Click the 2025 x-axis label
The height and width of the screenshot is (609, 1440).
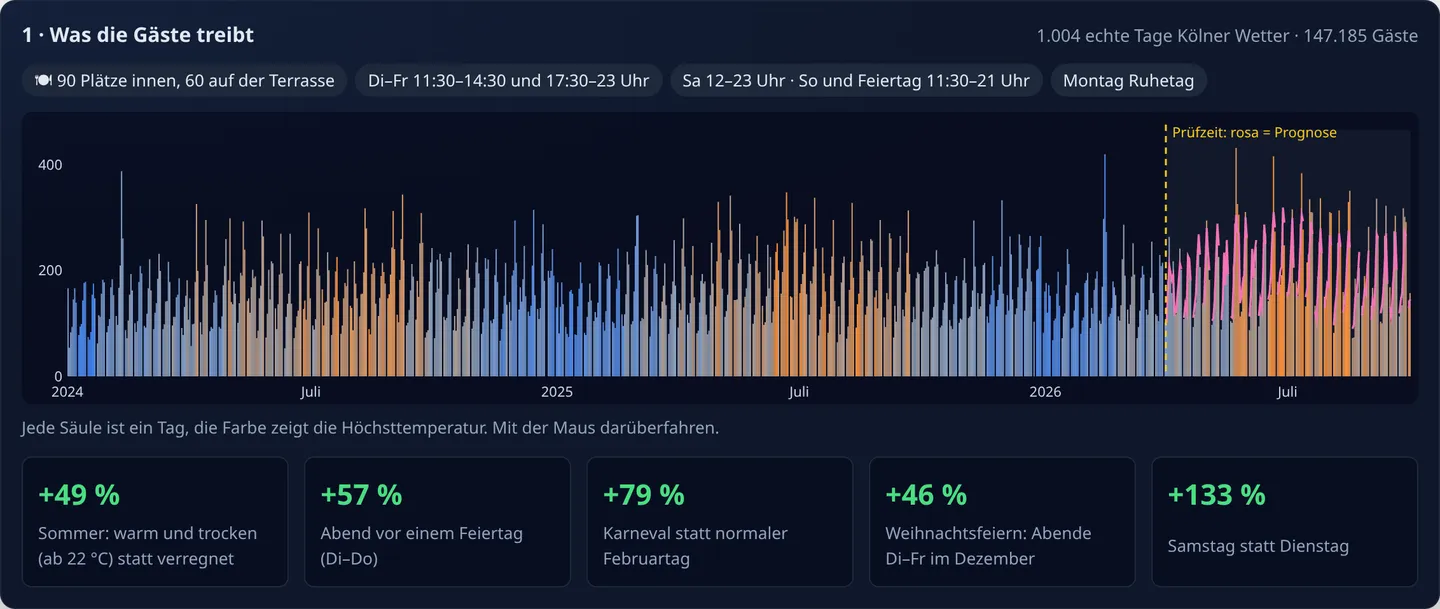(x=556, y=392)
